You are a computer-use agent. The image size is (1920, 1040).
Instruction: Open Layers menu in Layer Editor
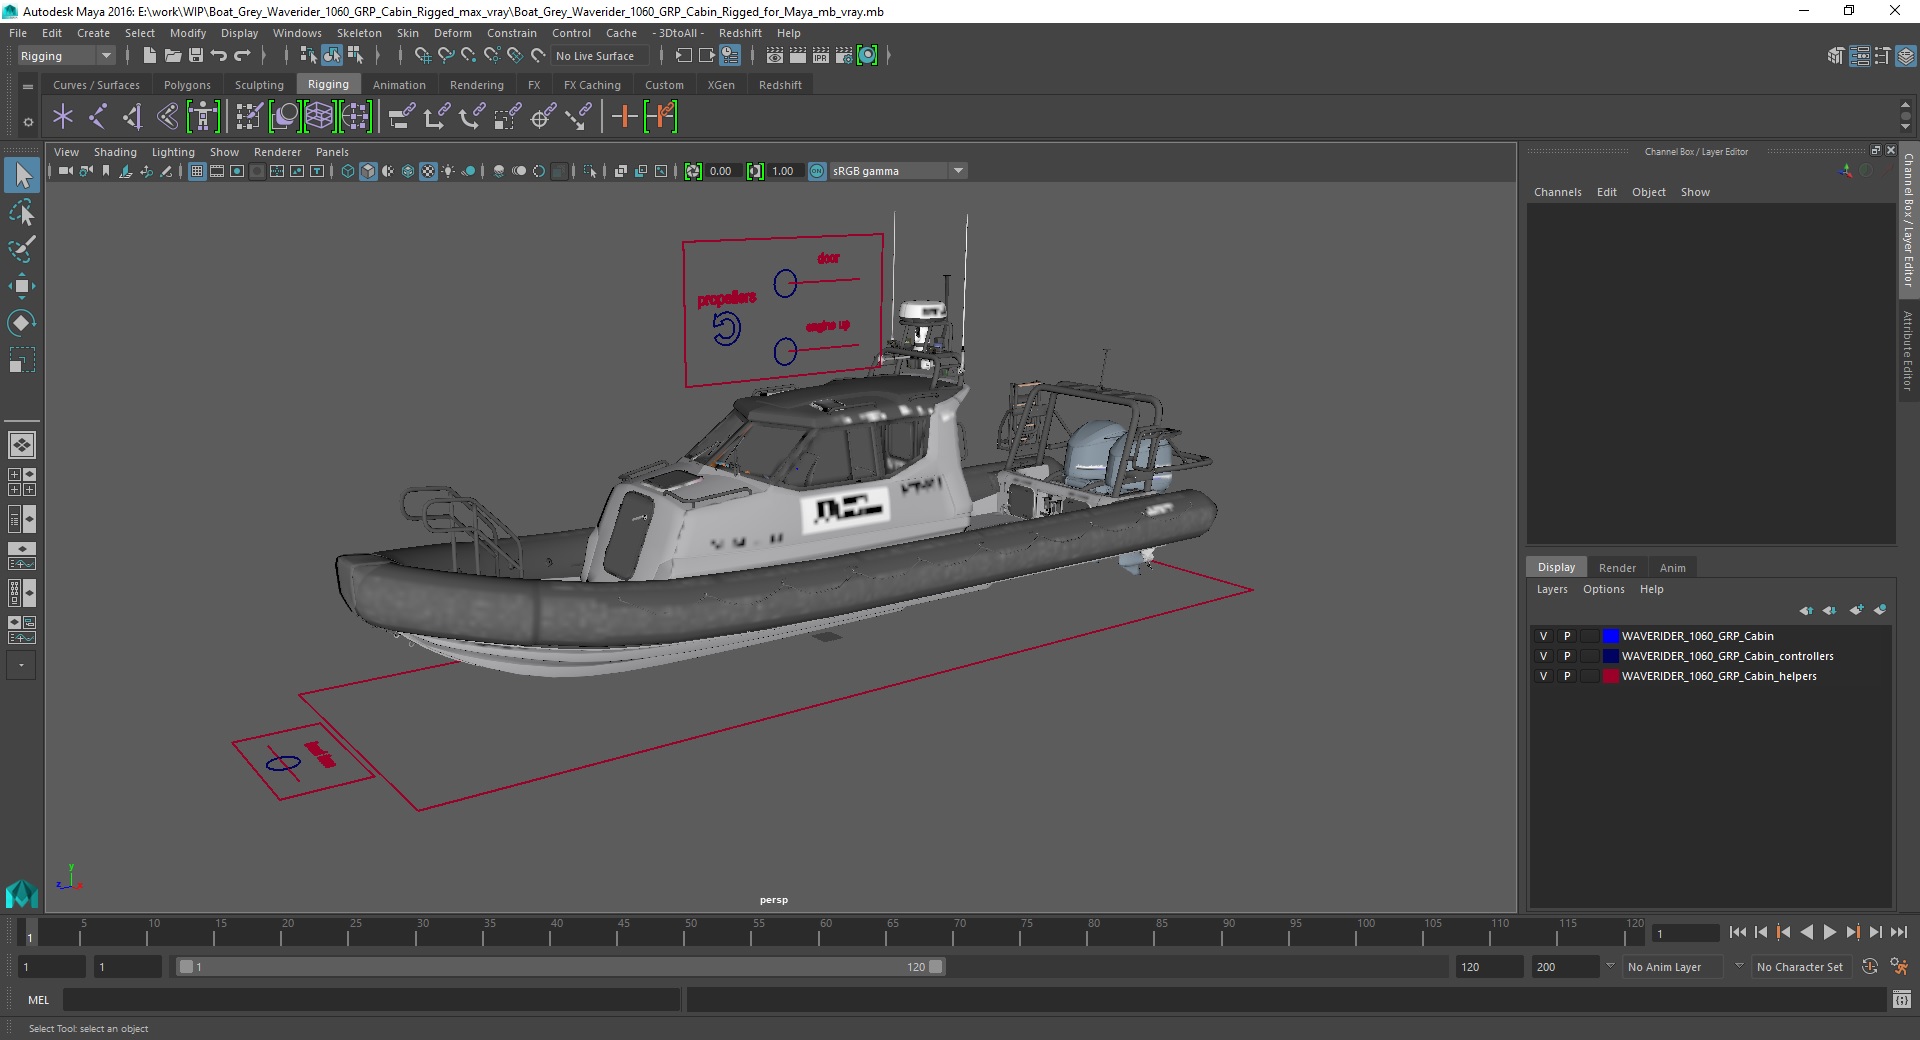tap(1552, 589)
